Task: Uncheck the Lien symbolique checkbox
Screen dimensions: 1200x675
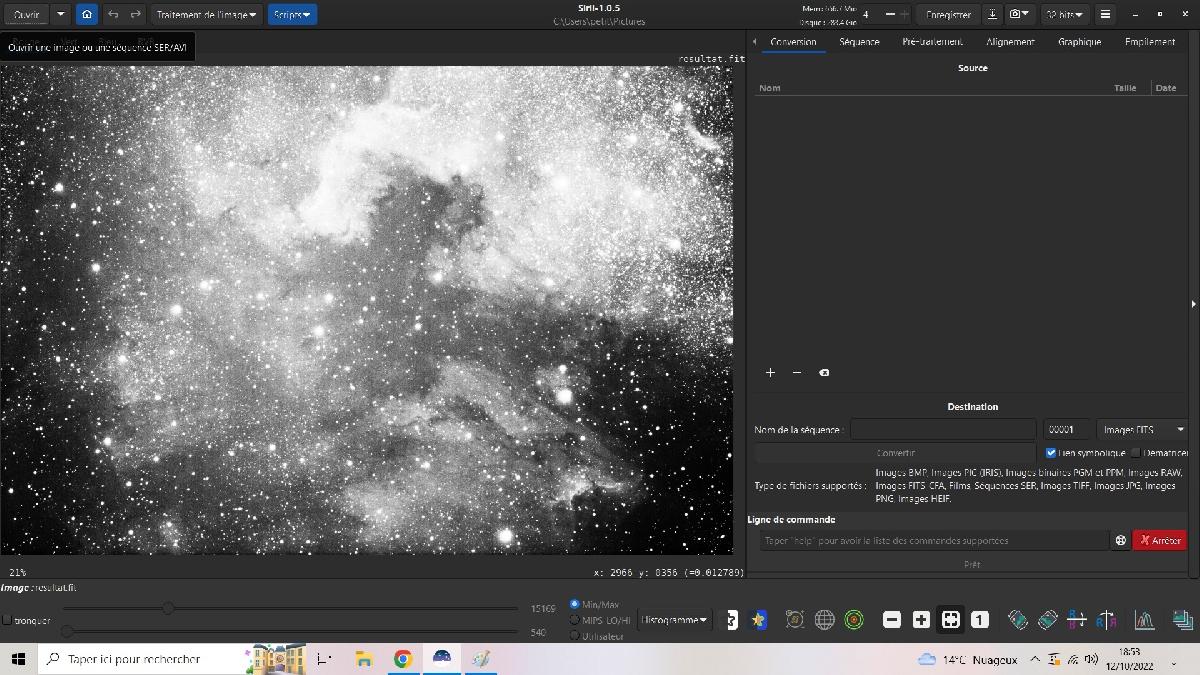Action: tap(1051, 452)
